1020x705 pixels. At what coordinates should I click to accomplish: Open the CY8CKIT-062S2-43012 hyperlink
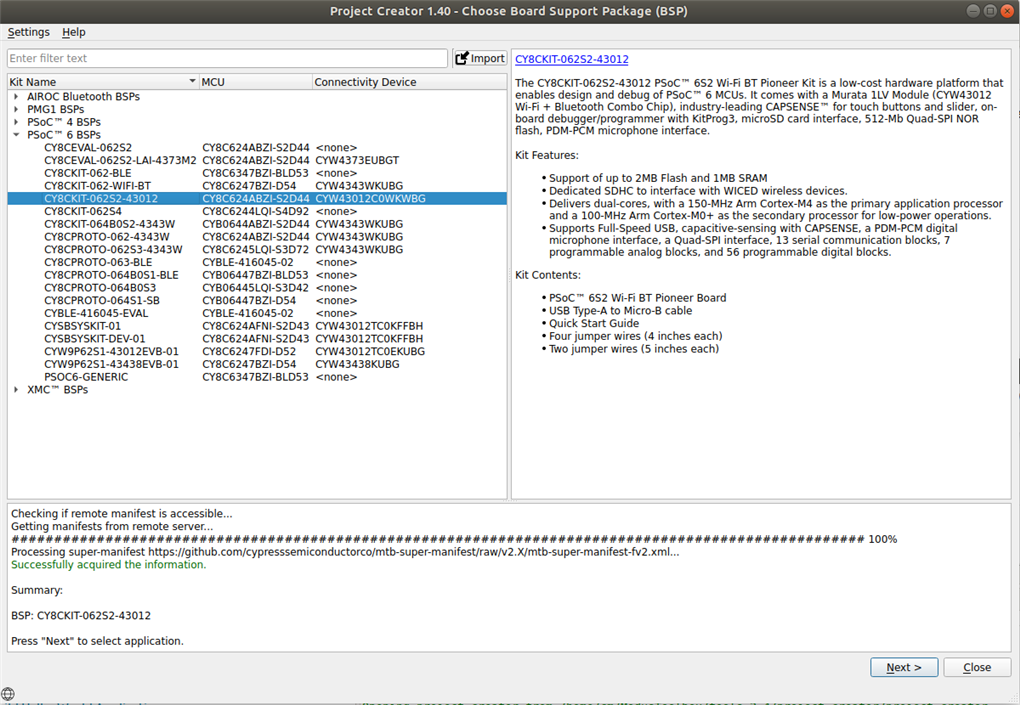click(x=572, y=59)
